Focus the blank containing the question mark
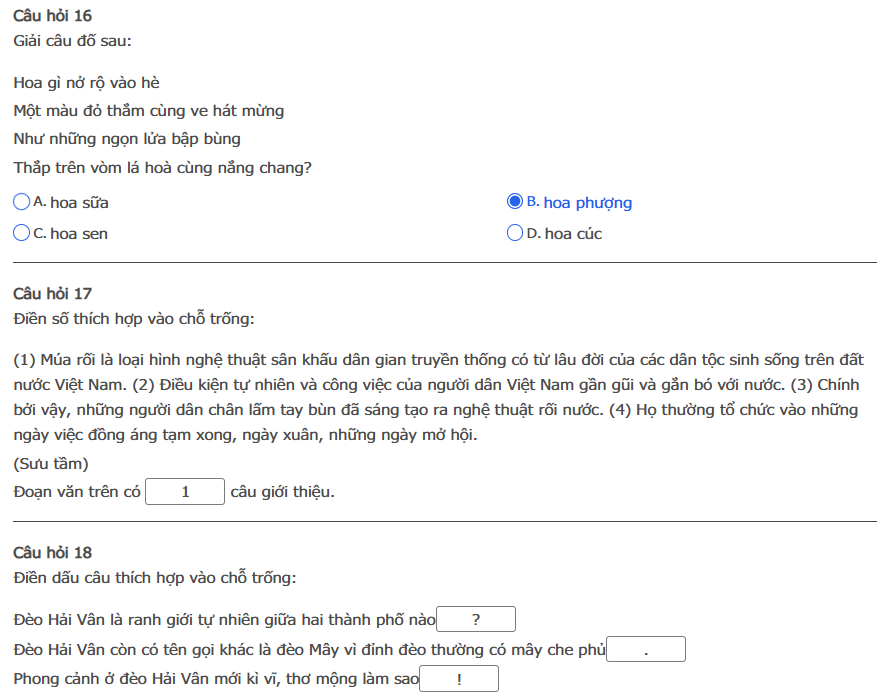Image resolution: width=880 pixels, height=695 pixels. click(x=475, y=619)
